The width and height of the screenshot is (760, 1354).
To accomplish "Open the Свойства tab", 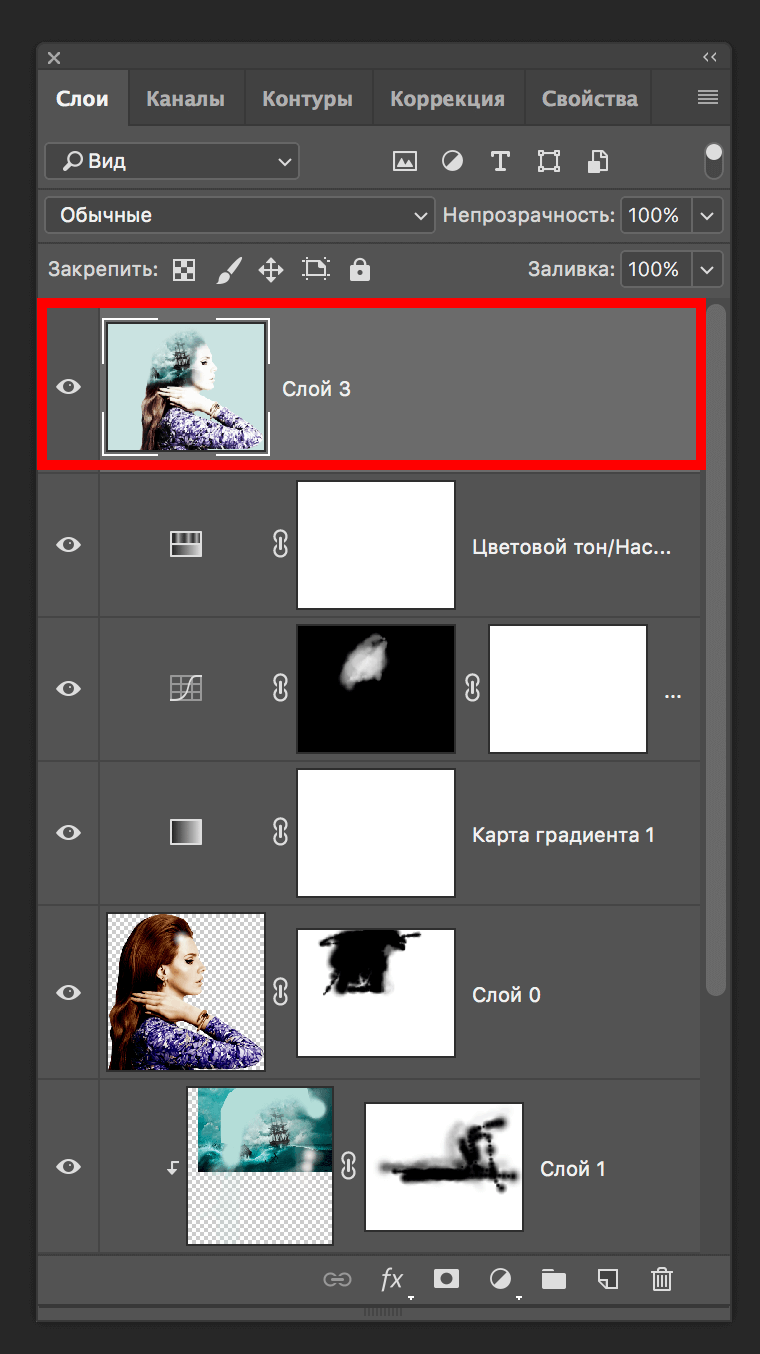I will [x=589, y=99].
